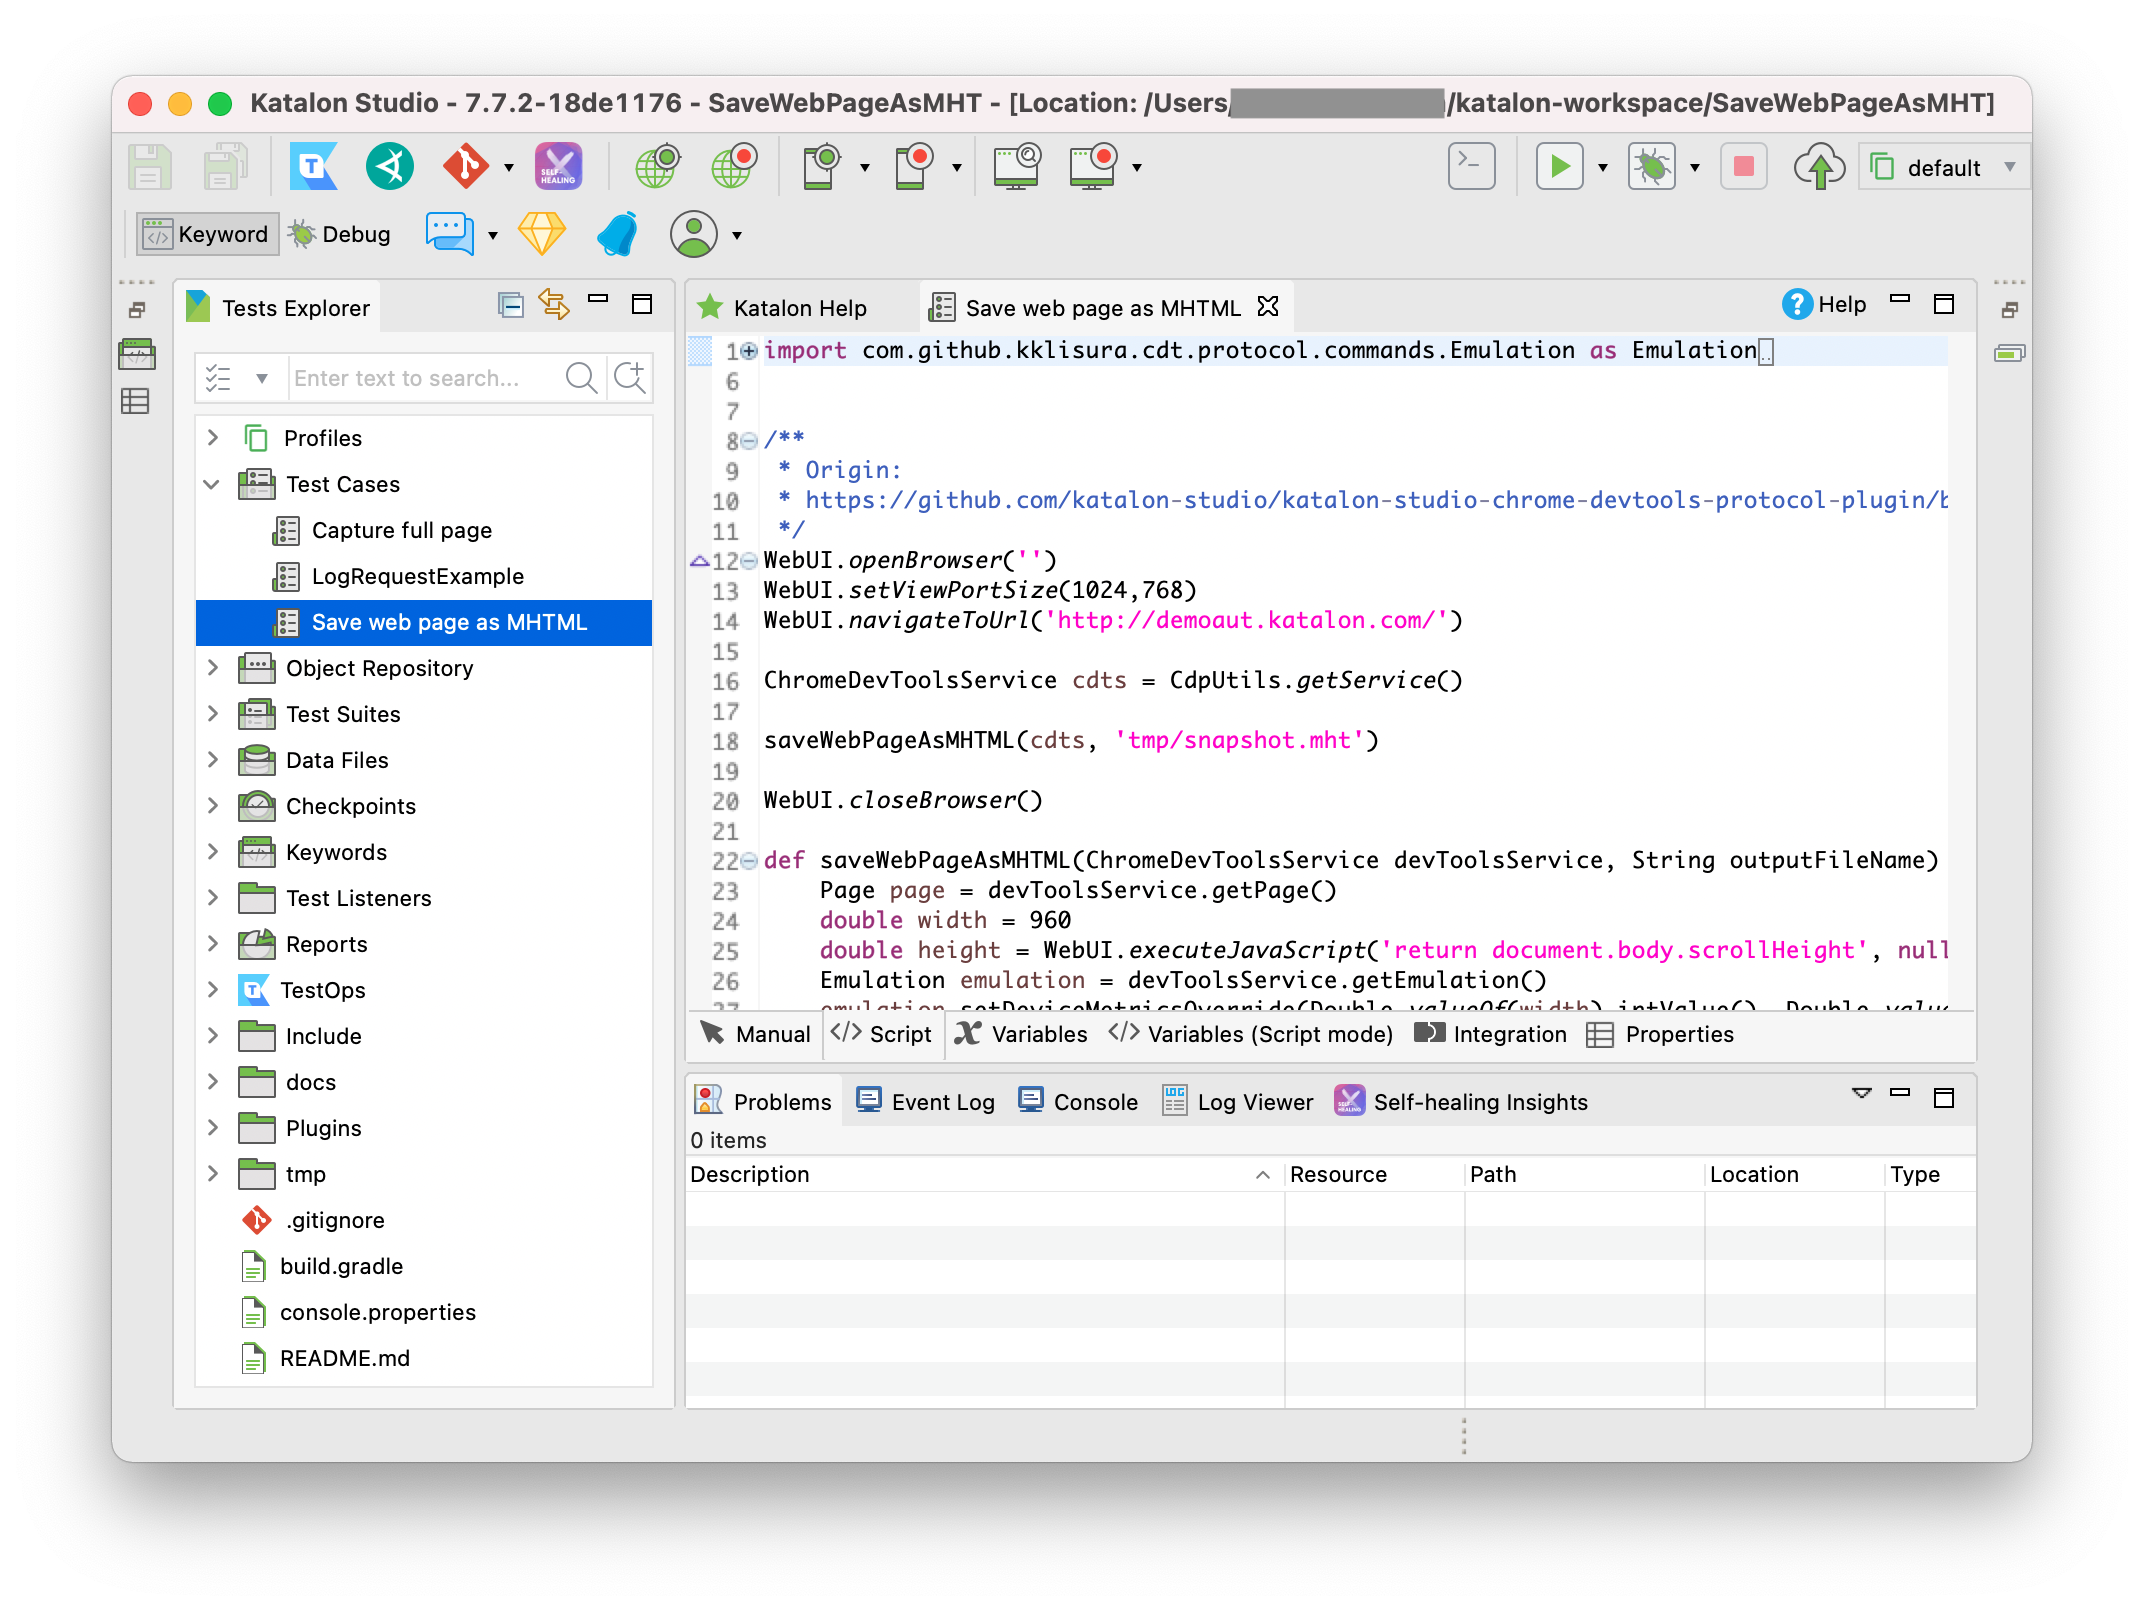Open the command line console icon
The width and height of the screenshot is (2144, 1610).
[1470, 166]
